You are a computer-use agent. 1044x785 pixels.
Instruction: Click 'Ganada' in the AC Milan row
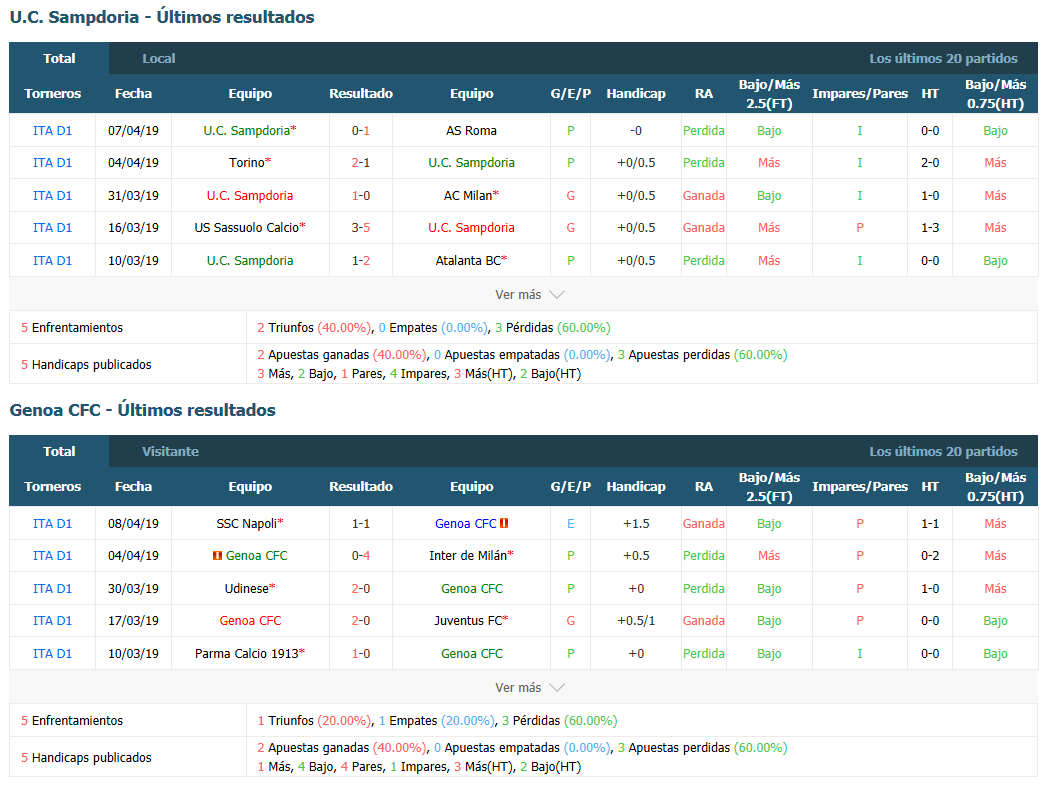(704, 196)
